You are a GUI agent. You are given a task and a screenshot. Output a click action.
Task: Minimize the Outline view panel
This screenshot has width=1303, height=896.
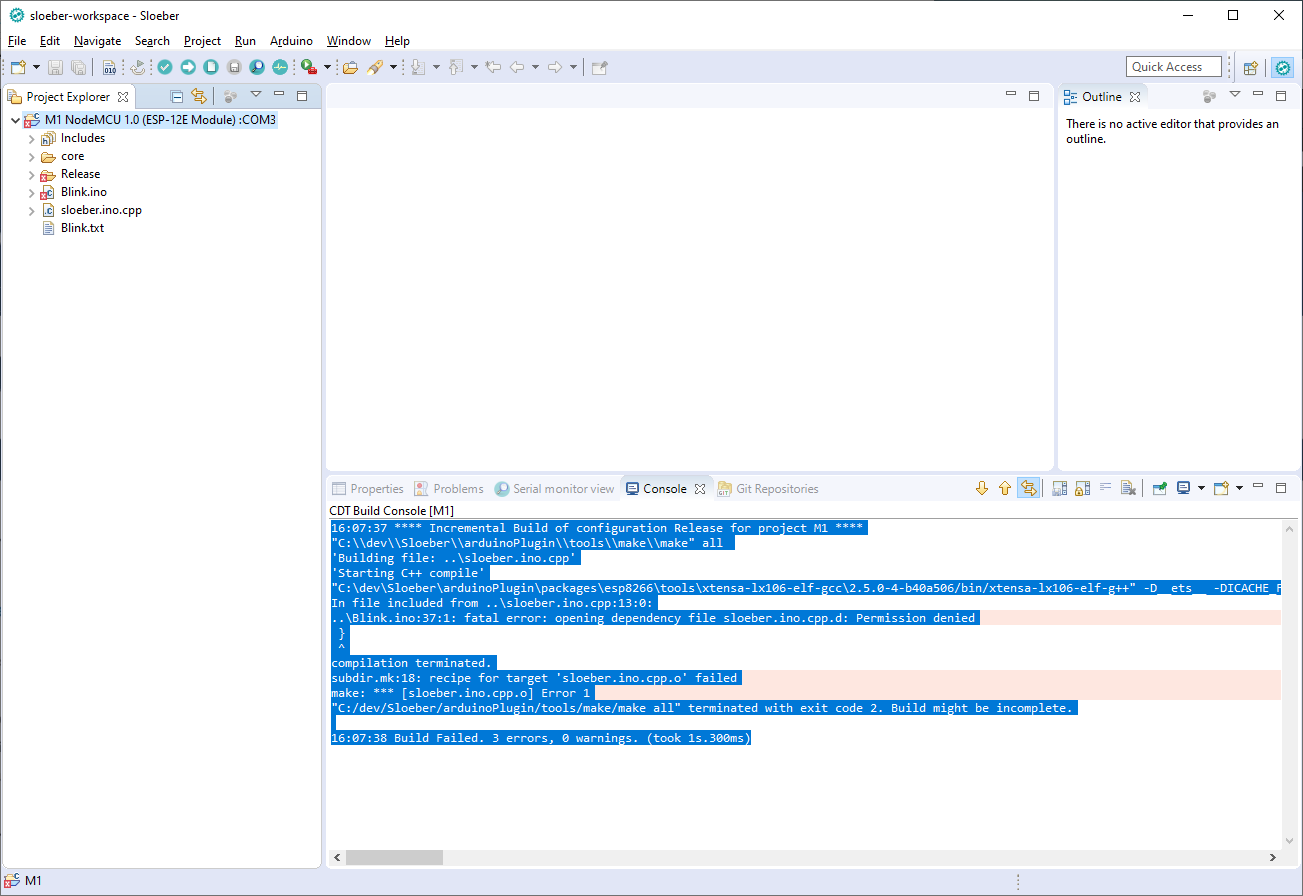click(x=1259, y=95)
